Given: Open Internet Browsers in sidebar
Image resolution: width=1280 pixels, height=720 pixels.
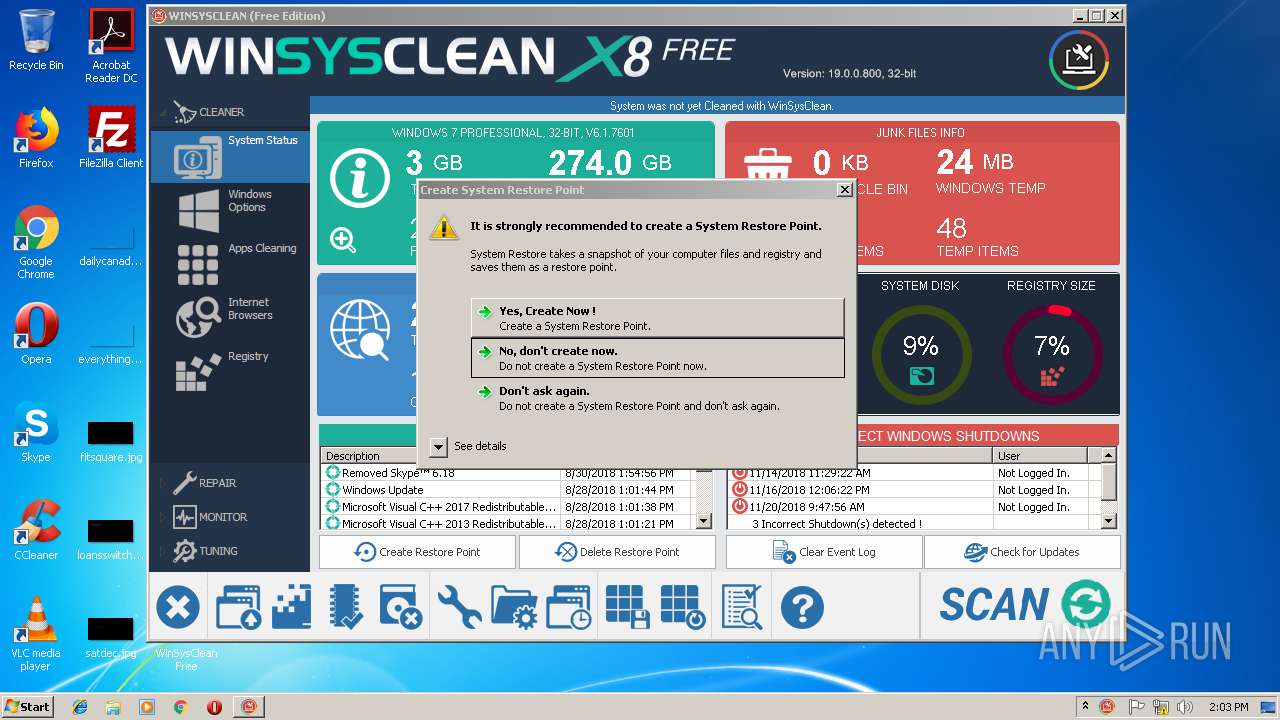Looking at the screenshot, I should 230,317.
